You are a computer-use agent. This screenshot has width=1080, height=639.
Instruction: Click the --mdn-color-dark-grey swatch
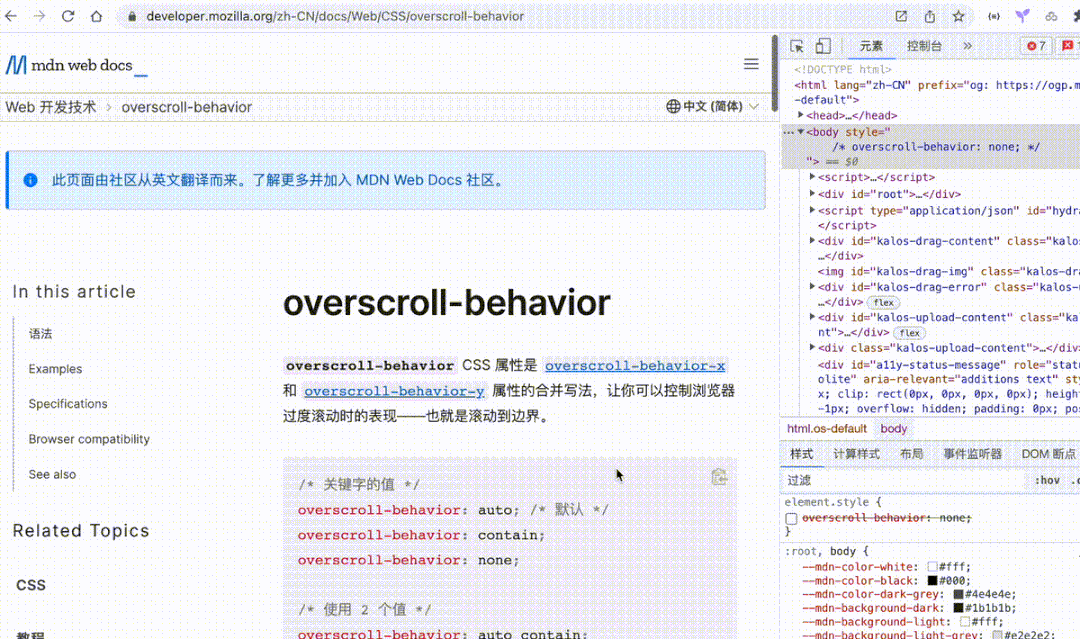[958, 594]
